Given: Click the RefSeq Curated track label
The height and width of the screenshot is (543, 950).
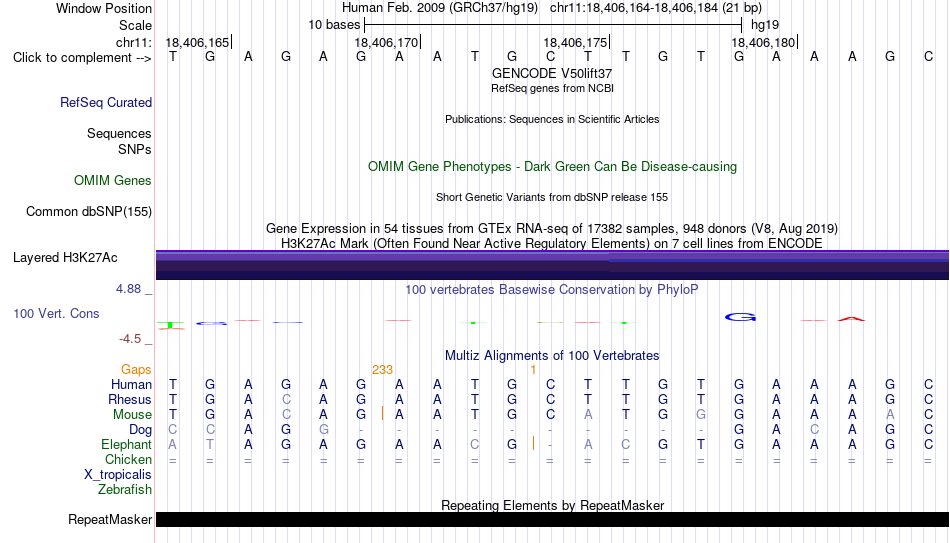Looking at the screenshot, I should click(x=106, y=102).
